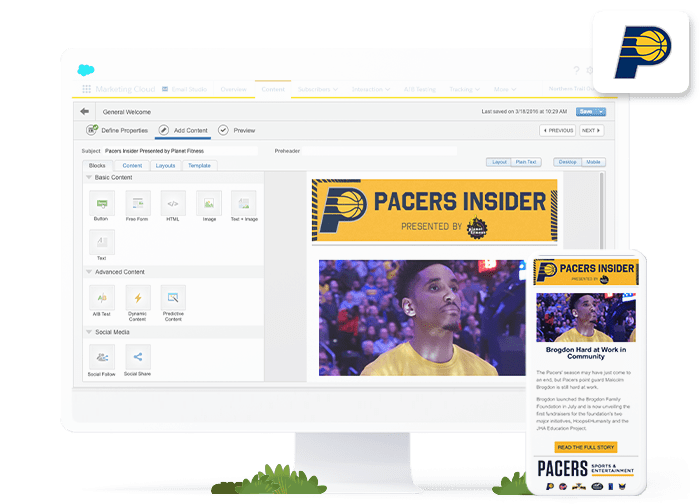Viewport: 700px width, 504px height.
Task: Click the Pacers logo tile
Action: (x=642, y=52)
